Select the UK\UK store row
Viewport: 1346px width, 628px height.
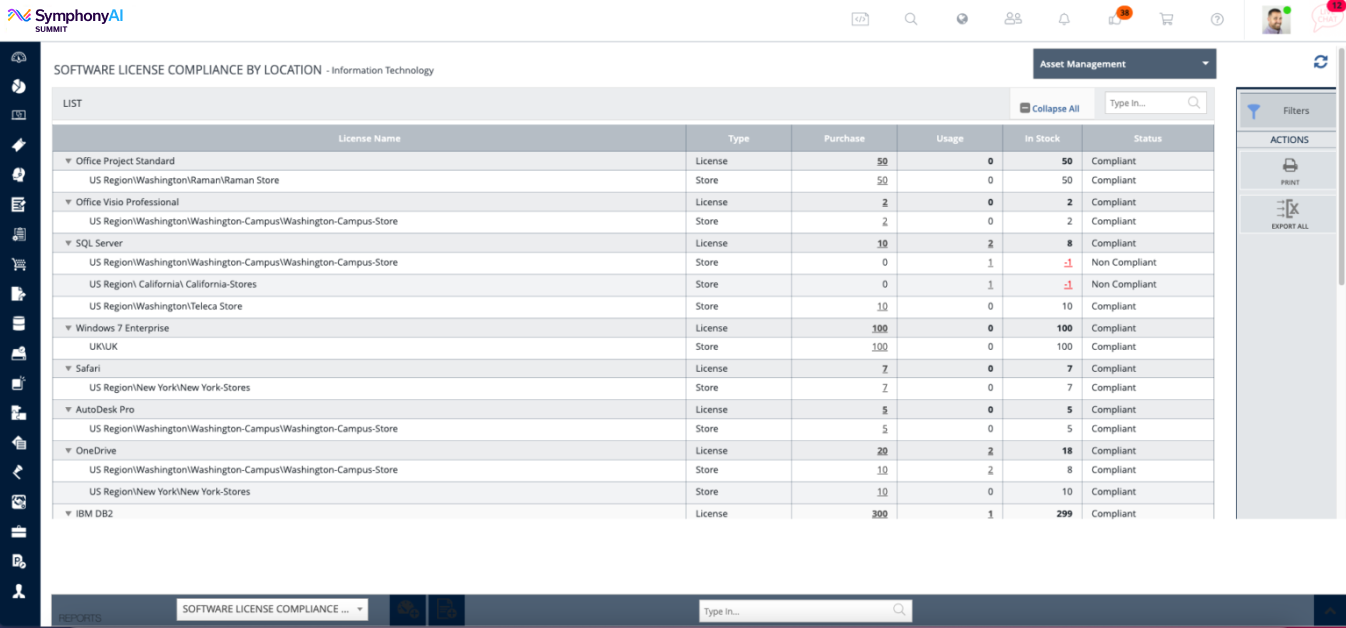(x=633, y=347)
